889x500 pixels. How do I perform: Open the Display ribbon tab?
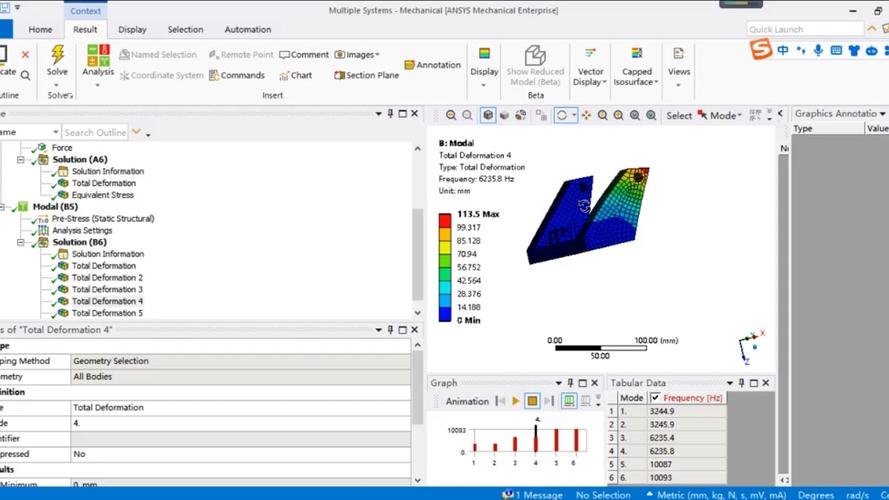coord(132,29)
